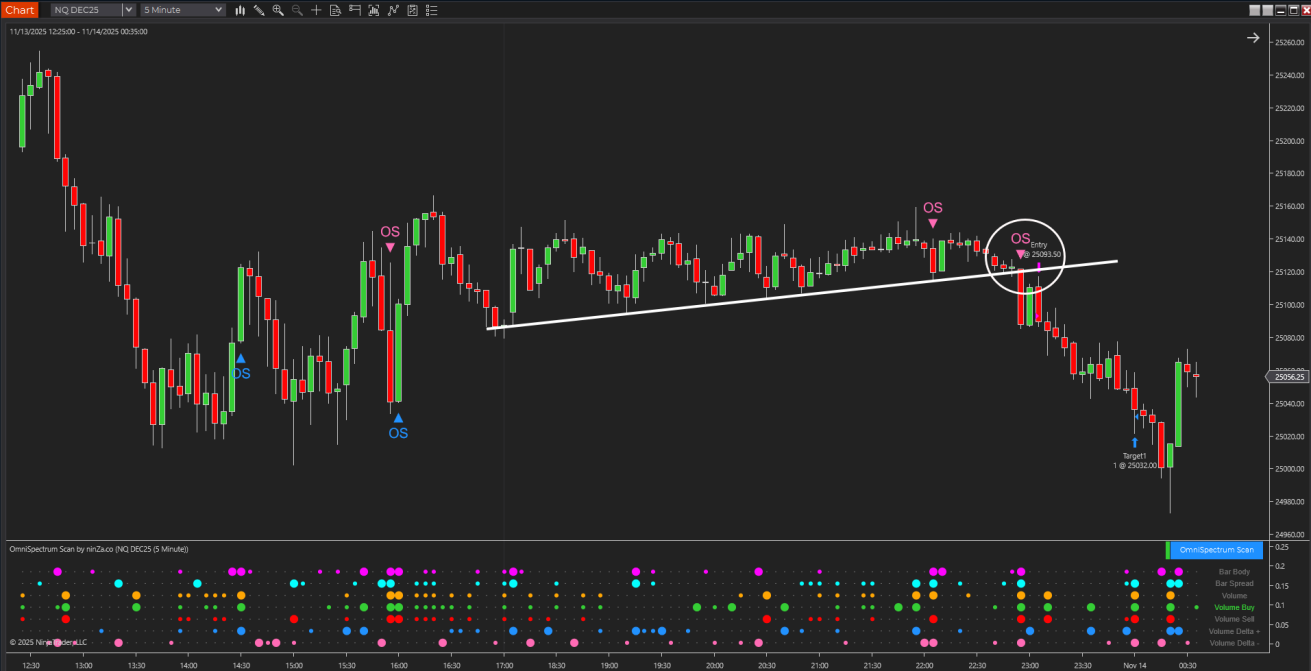
Task: Click the green bar beside OmniSpectrum Scan
Action: tap(1167, 550)
